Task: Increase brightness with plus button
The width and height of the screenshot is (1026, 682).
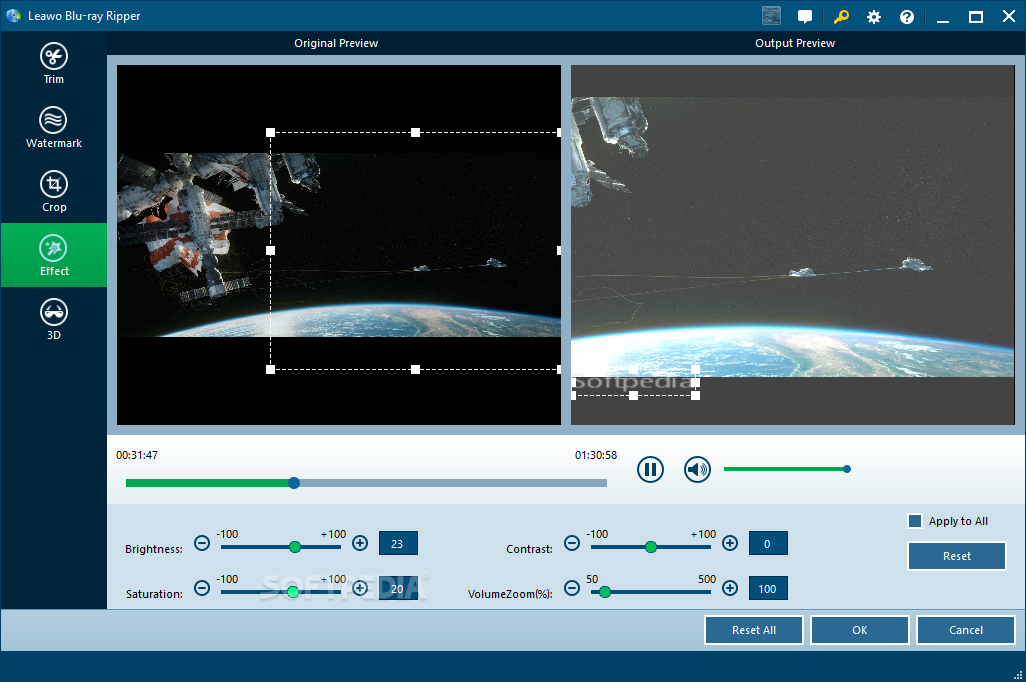Action: coord(360,543)
